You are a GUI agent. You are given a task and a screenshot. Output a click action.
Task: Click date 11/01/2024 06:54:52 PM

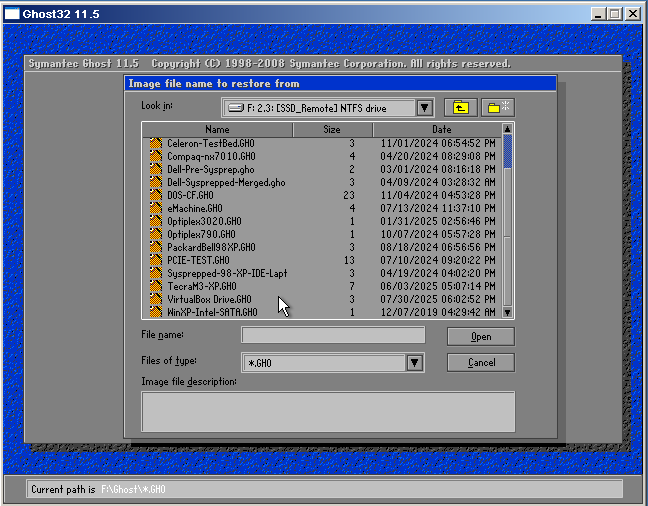438,143
